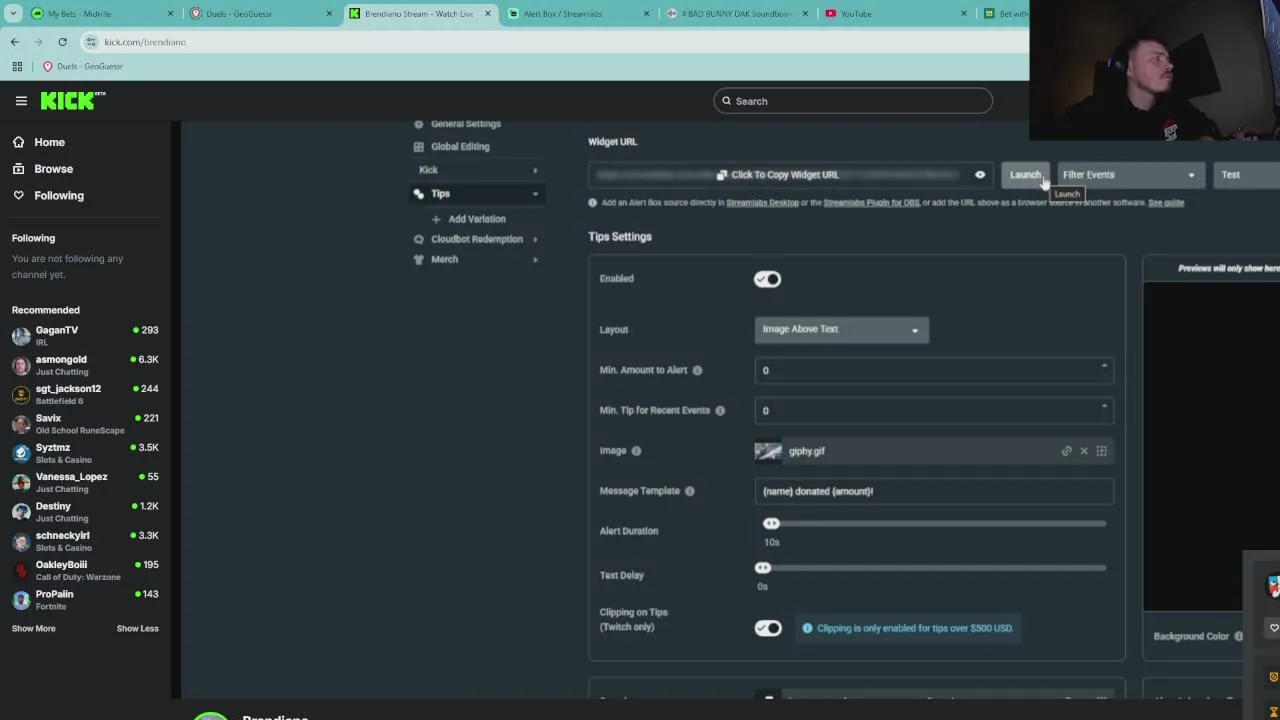The width and height of the screenshot is (1280, 720).
Task: Click the Test button
Action: tap(1245, 175)
